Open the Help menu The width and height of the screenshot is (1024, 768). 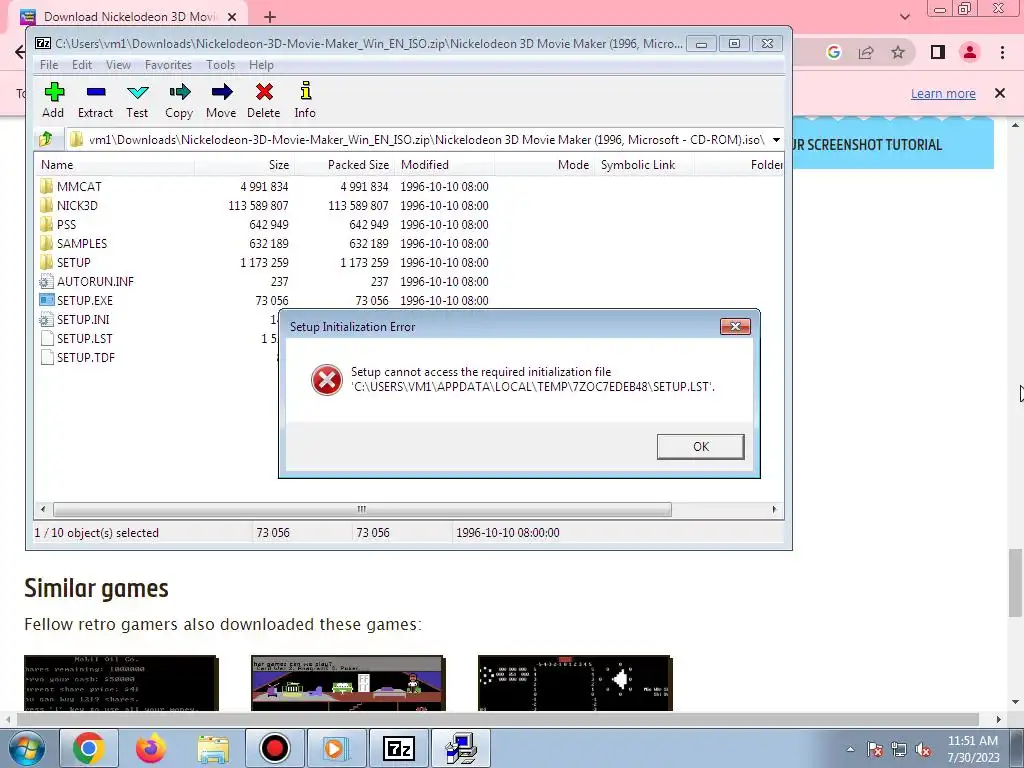click(261, 65)
